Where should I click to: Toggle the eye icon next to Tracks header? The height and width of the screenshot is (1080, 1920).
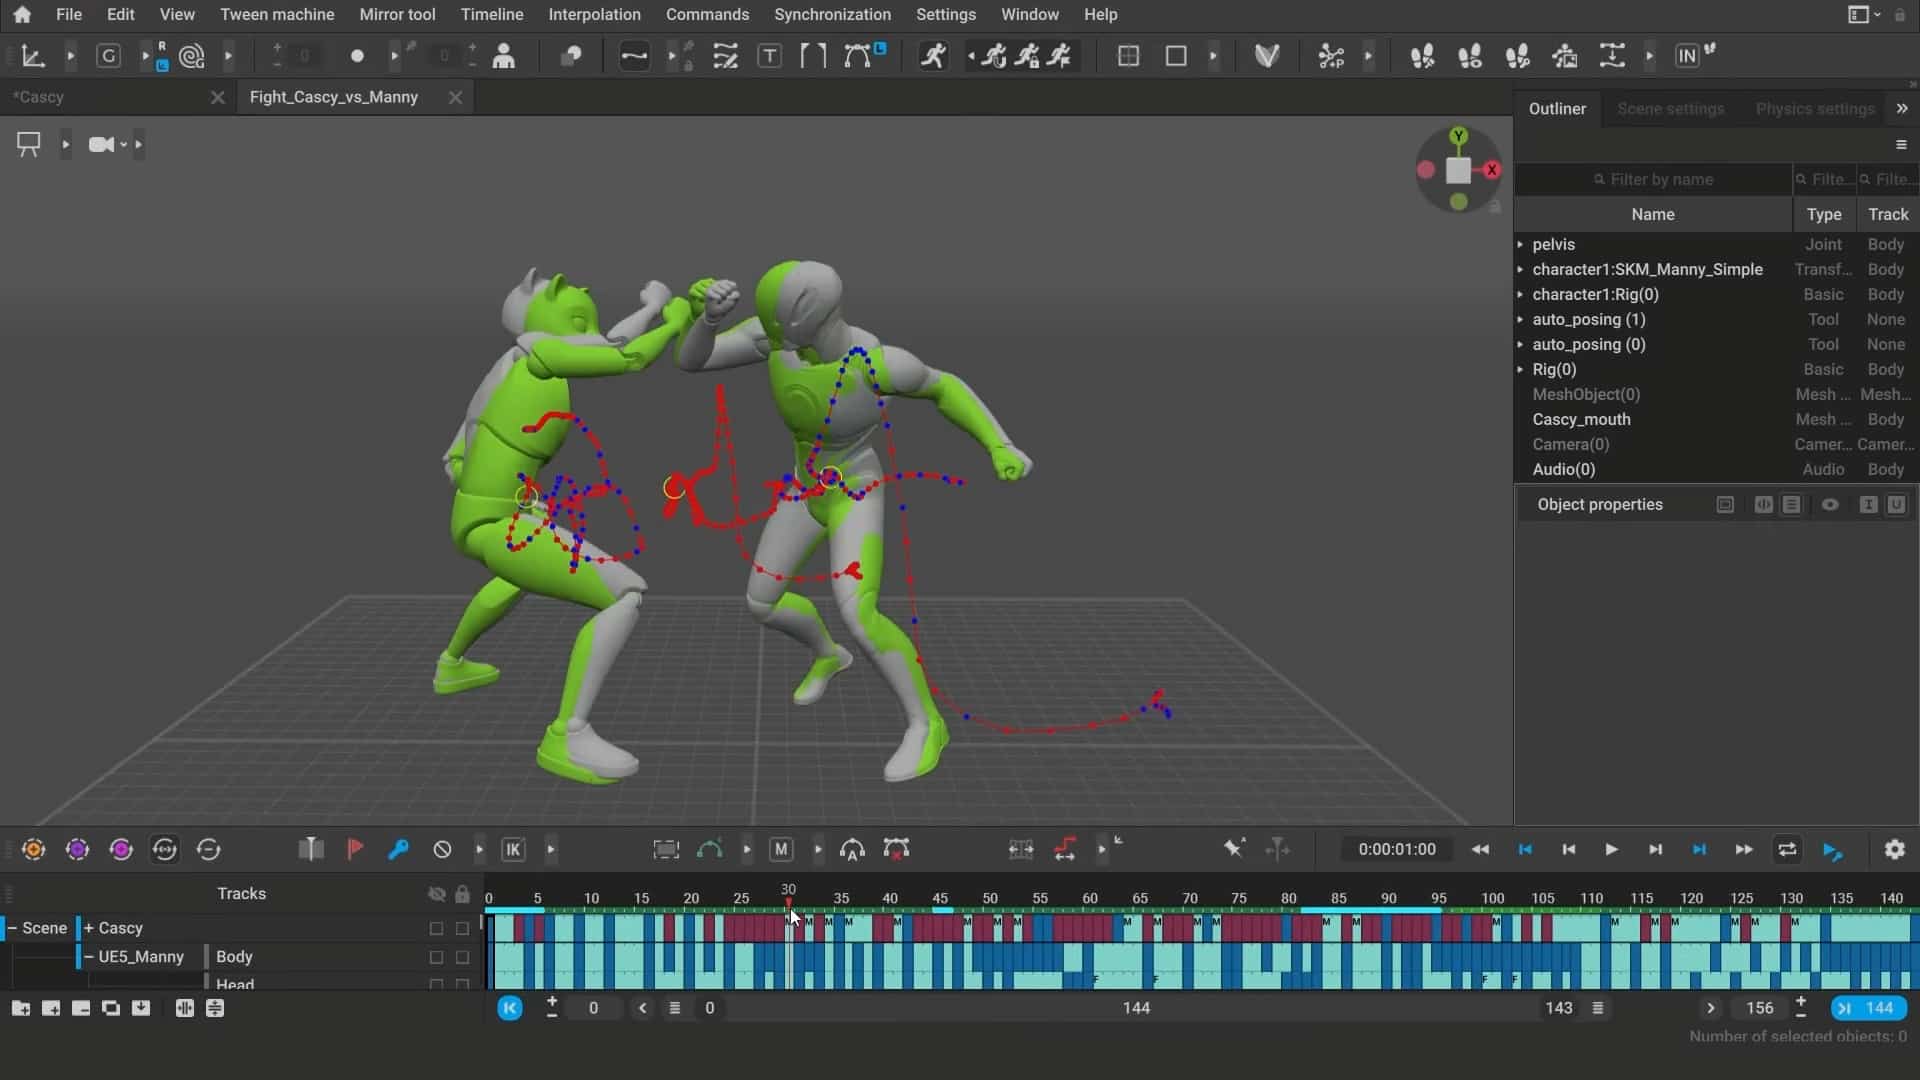(436, 894)
